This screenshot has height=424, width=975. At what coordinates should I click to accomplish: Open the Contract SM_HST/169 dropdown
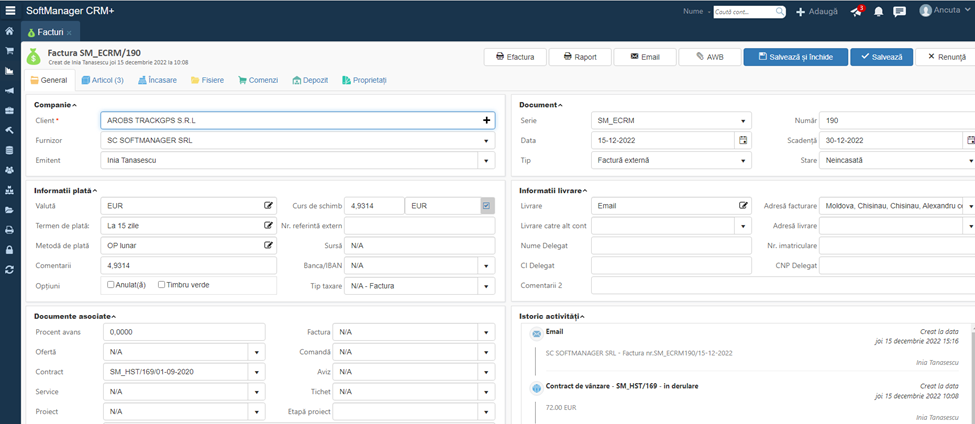click(x=257, y=372)
